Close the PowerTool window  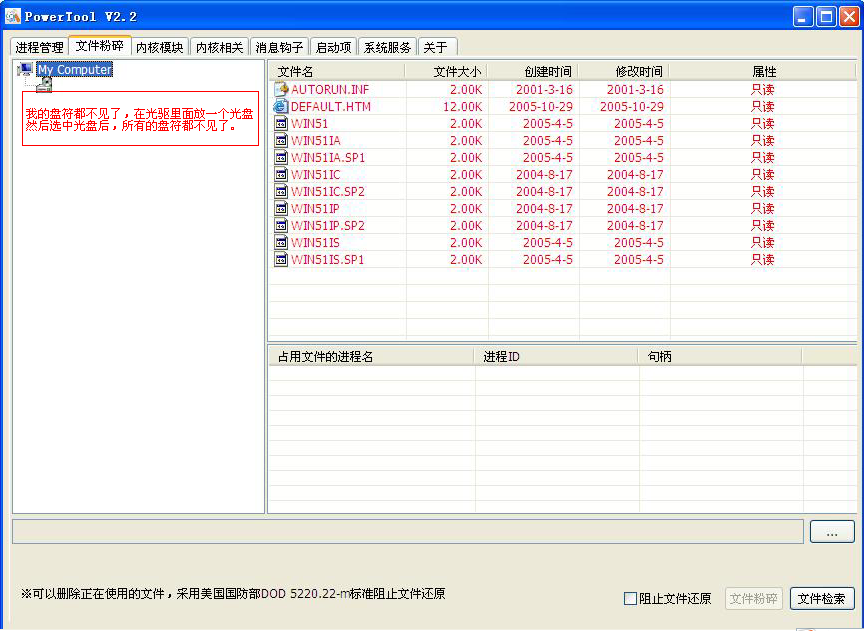[x=849, y=17]
